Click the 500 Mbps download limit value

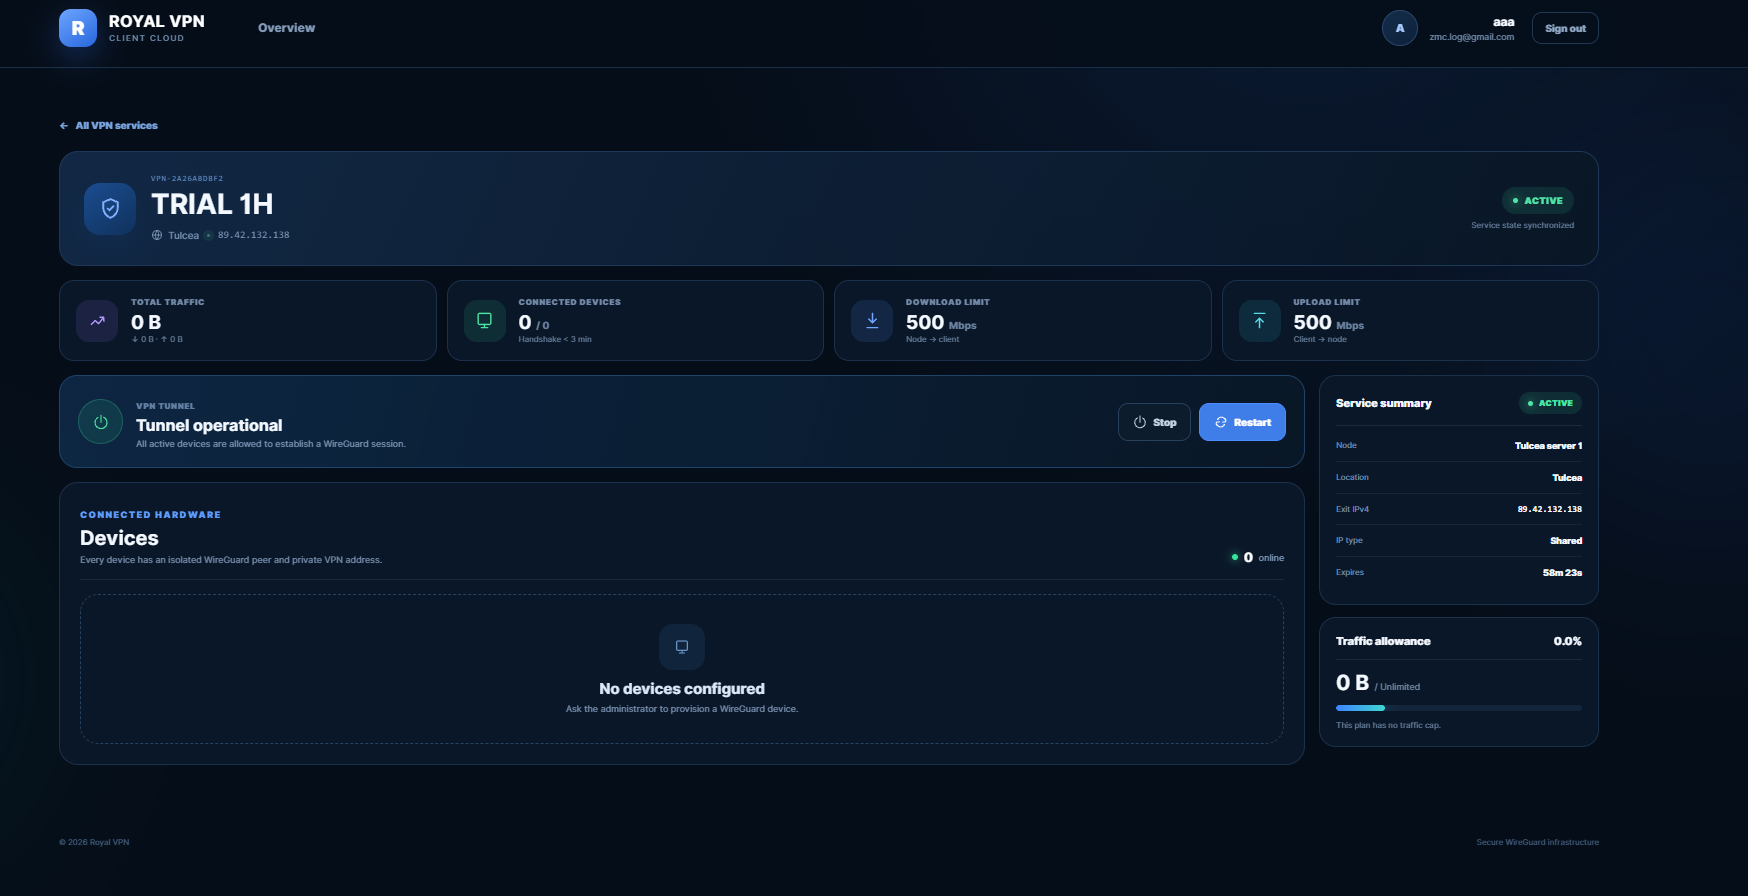point(941,323)
